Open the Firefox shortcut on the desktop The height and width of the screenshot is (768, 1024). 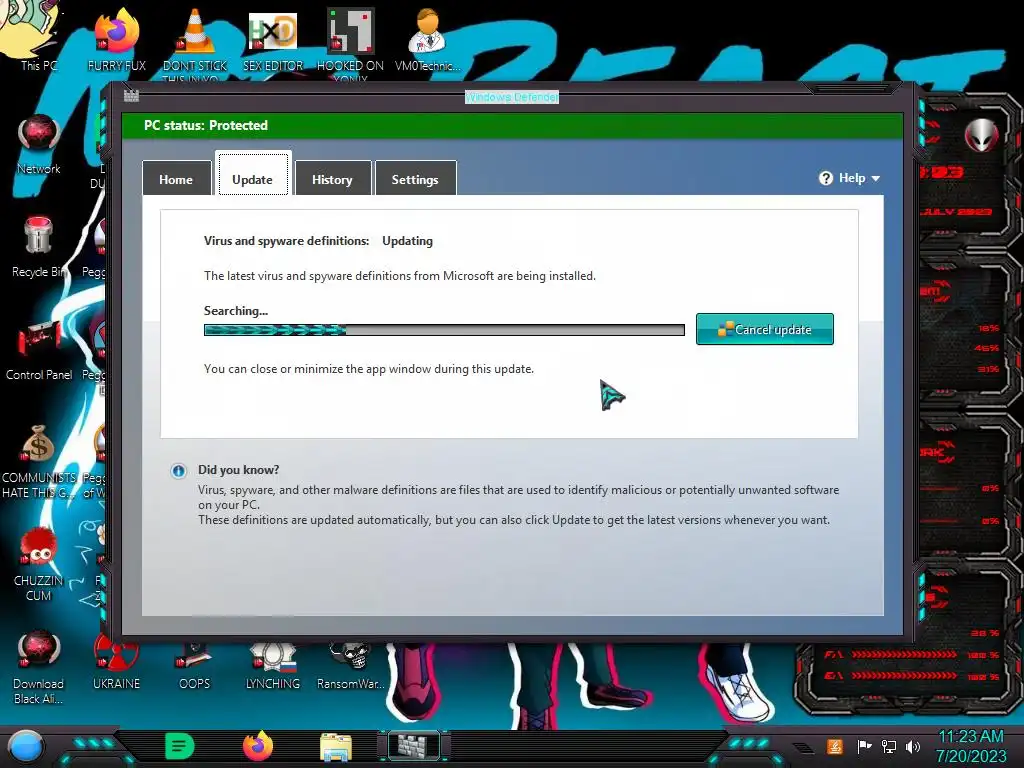coord(117,39)
